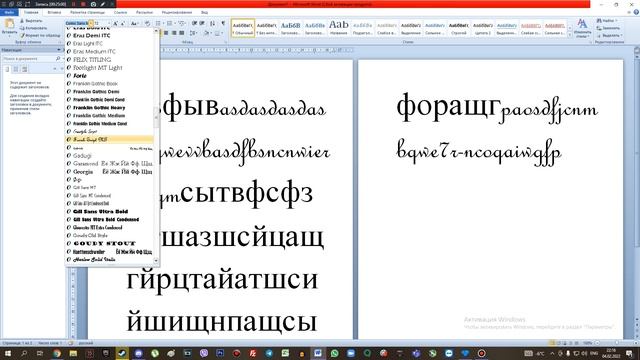
Task: Click the navigation pane search field
Action: click(x=29, y=59)
